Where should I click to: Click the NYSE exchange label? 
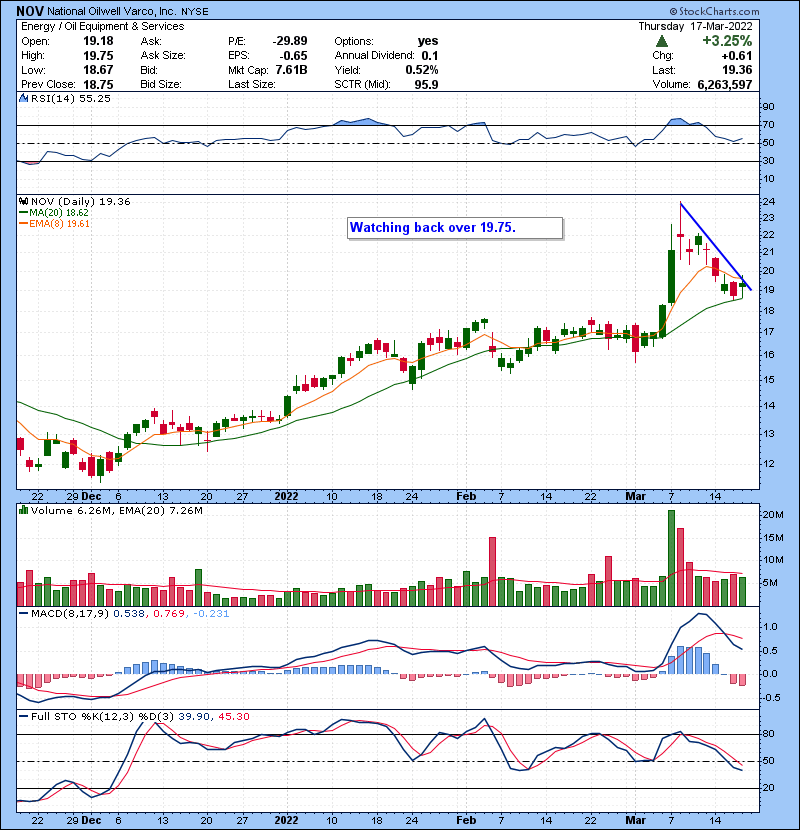pyautogui.click(x=195, y=11)
